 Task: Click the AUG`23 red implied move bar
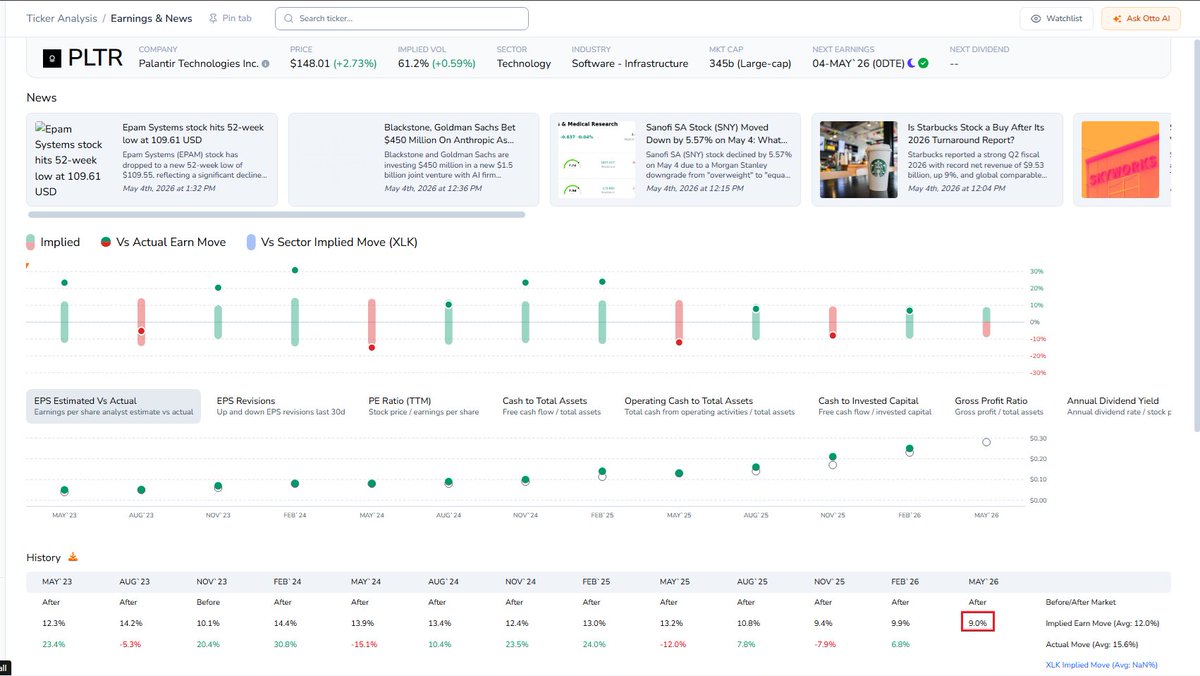[141, 322]
